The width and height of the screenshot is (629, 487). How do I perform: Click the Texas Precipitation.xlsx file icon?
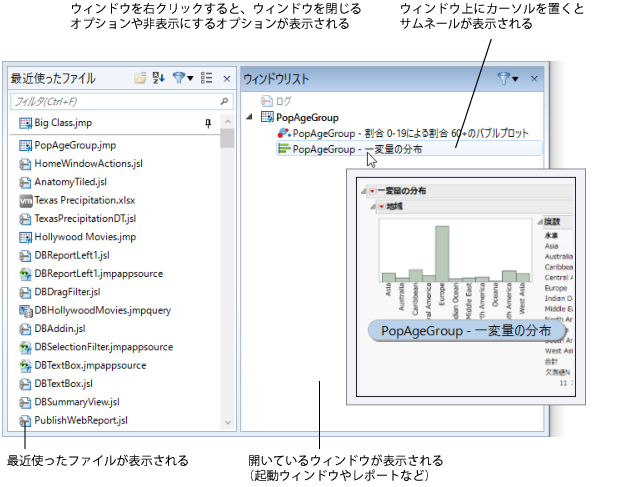[x=26, y=201]
